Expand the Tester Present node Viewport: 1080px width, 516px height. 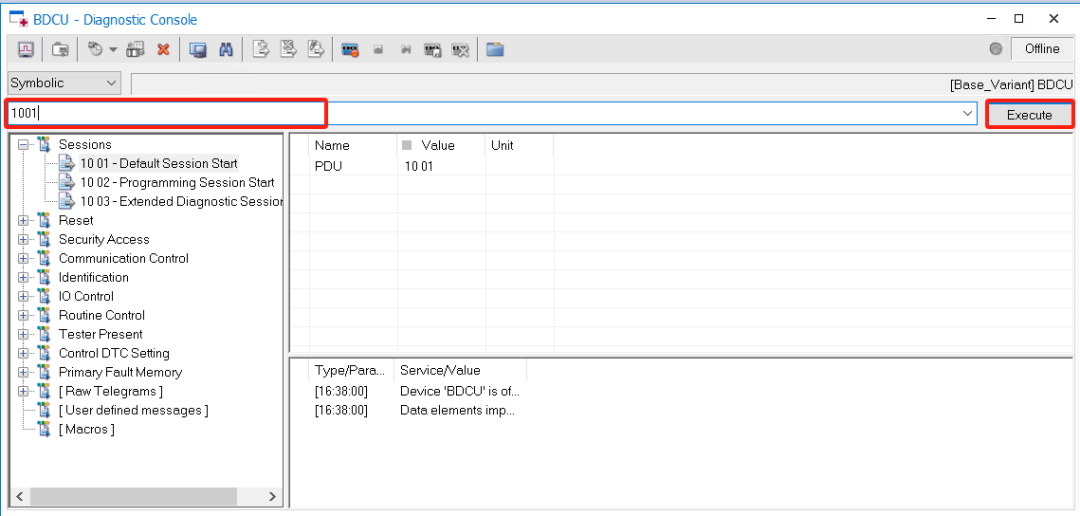24,334
